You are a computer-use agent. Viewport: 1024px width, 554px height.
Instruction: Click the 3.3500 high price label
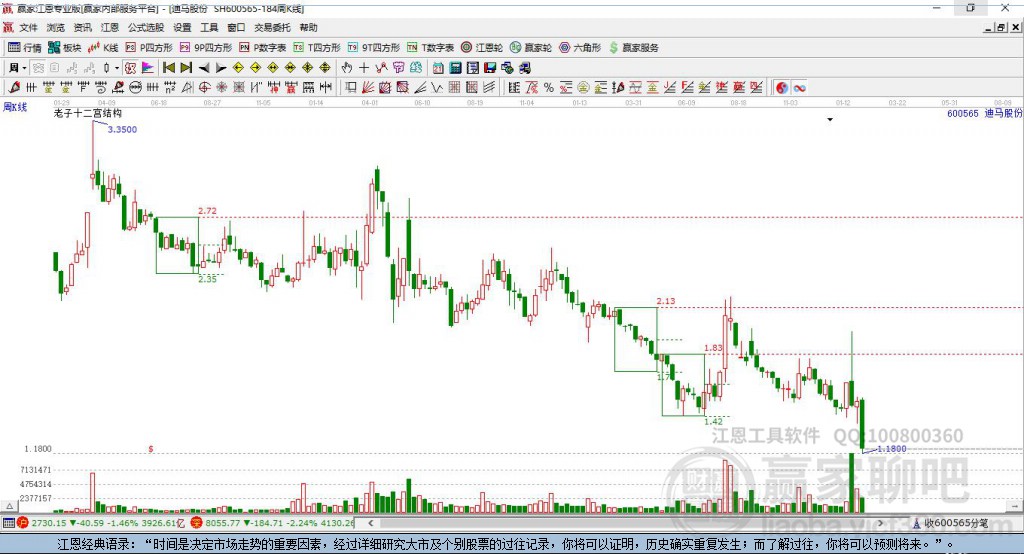click(122, 129)
